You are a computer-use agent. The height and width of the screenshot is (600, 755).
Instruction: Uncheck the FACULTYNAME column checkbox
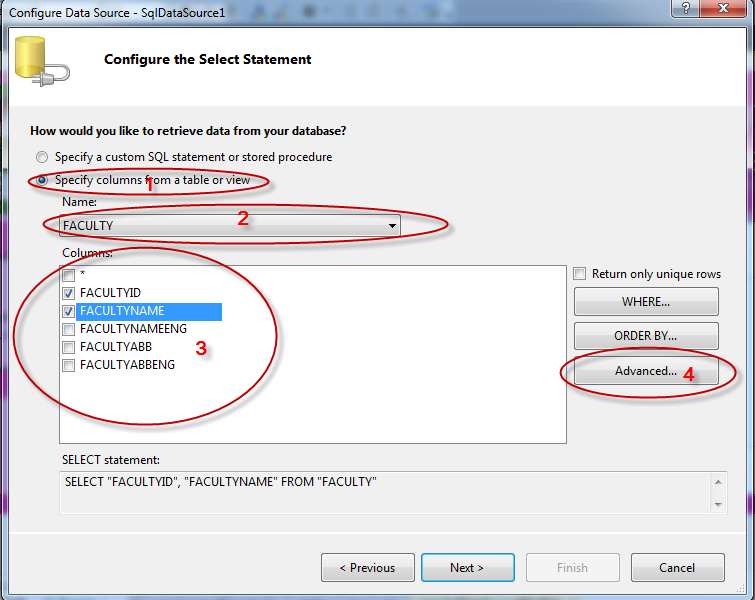(x=69, y=311)
